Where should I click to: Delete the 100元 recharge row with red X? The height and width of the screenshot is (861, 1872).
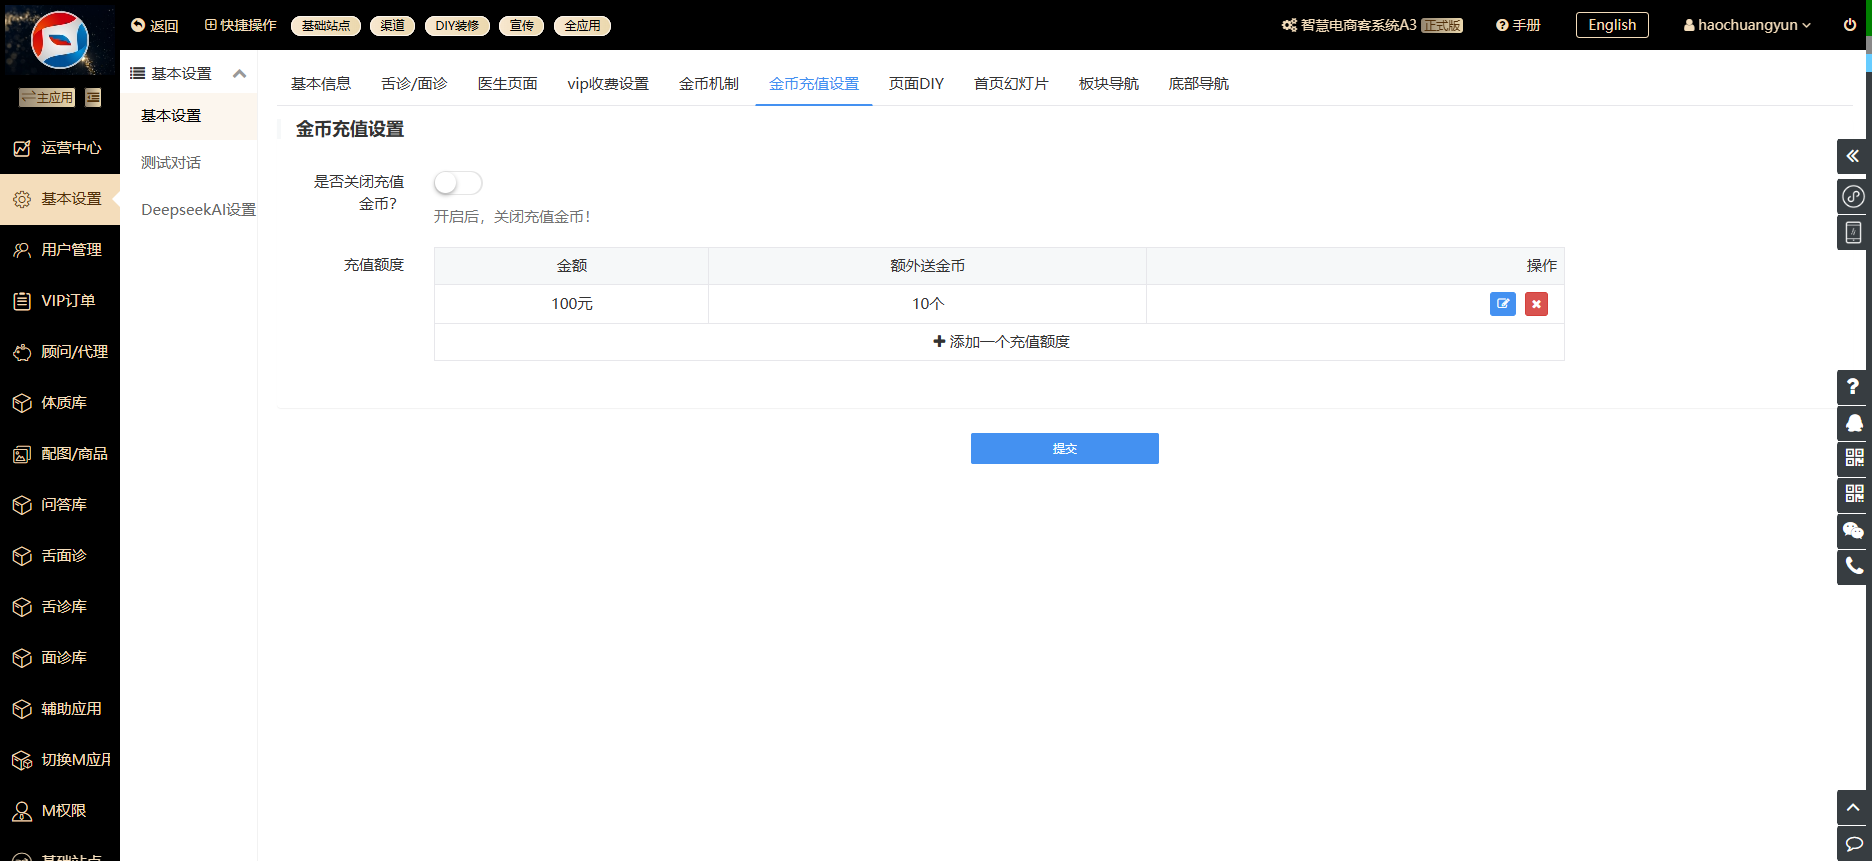click(1536, 304)
